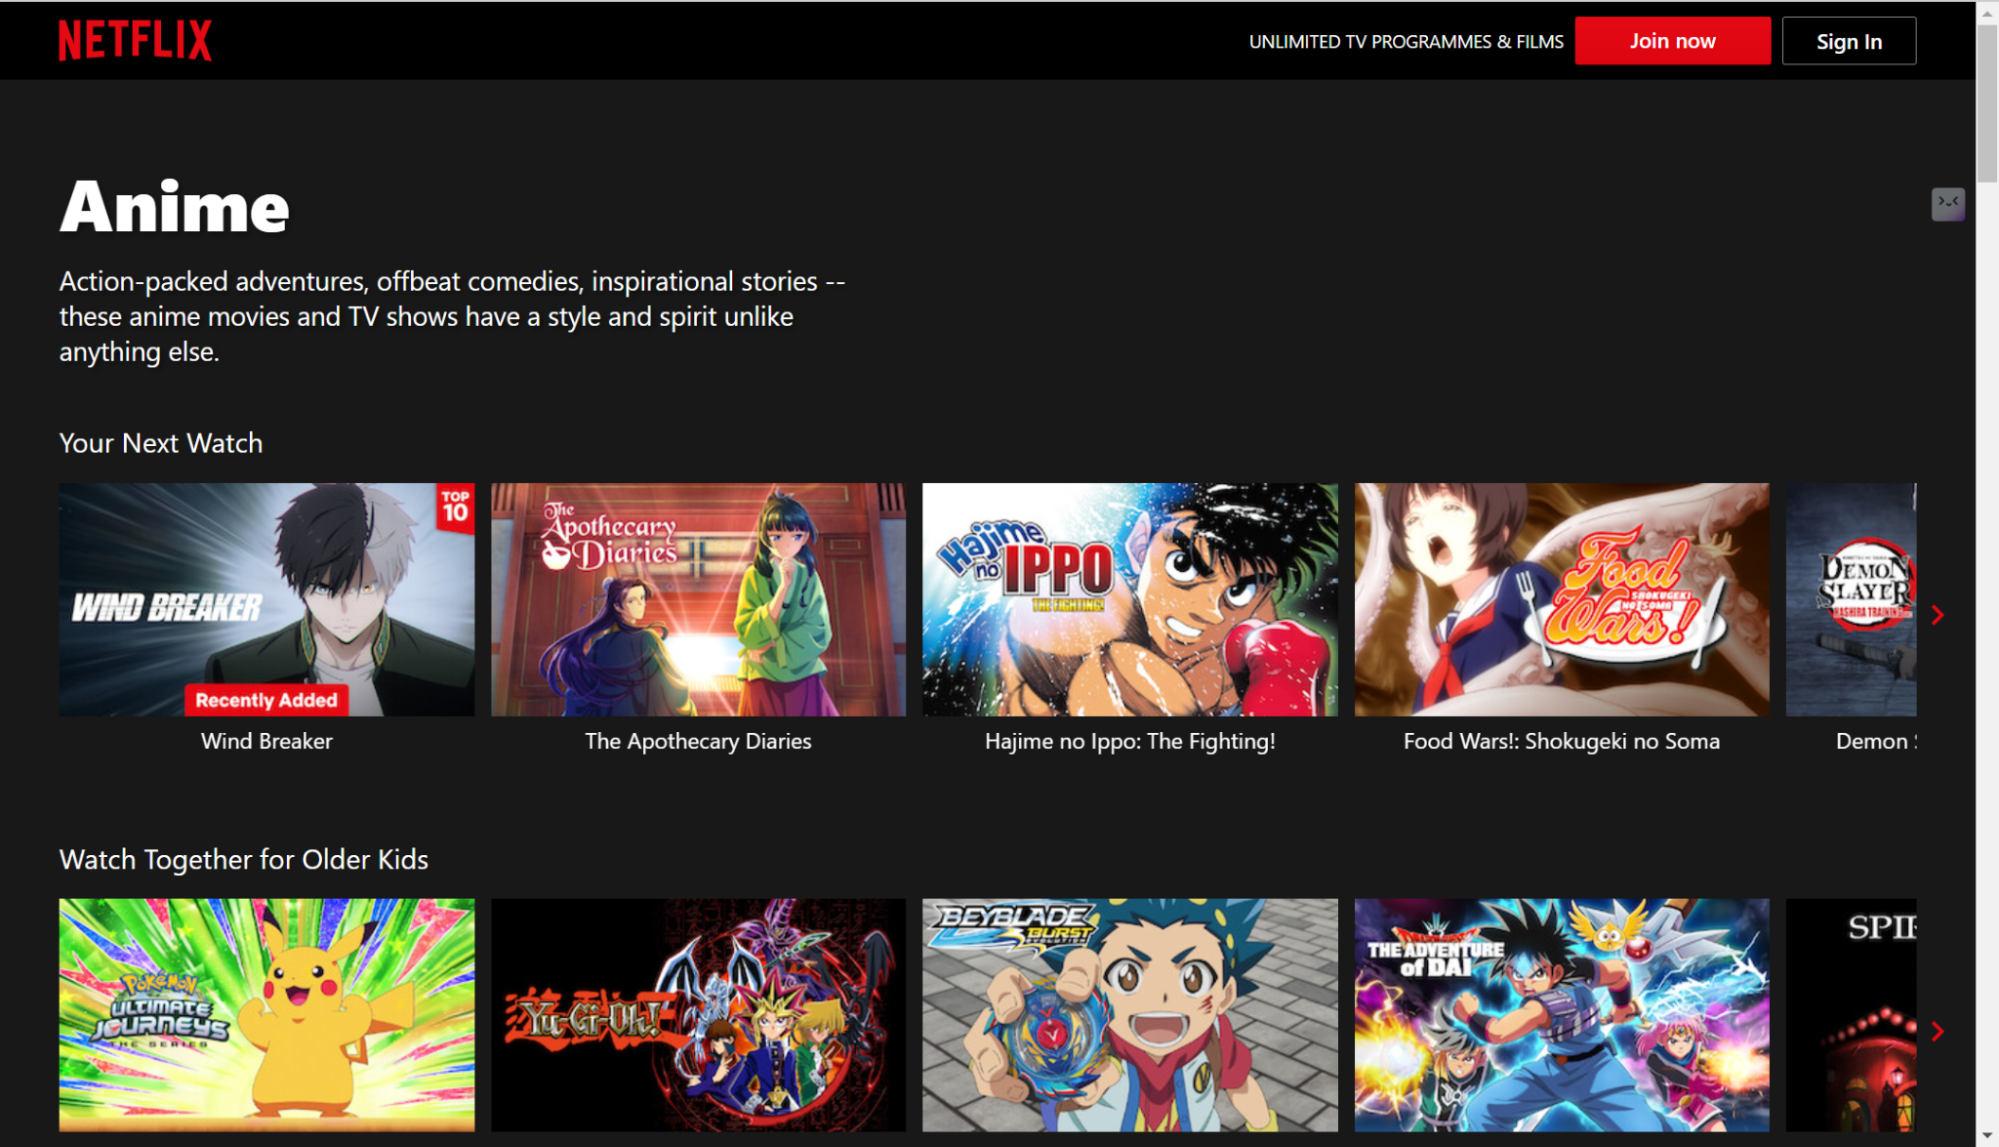Click the Your Next Watch row heading
Image resolution: width=1999 pixels, height=1147 pixels.
click(x=161, y=443)
